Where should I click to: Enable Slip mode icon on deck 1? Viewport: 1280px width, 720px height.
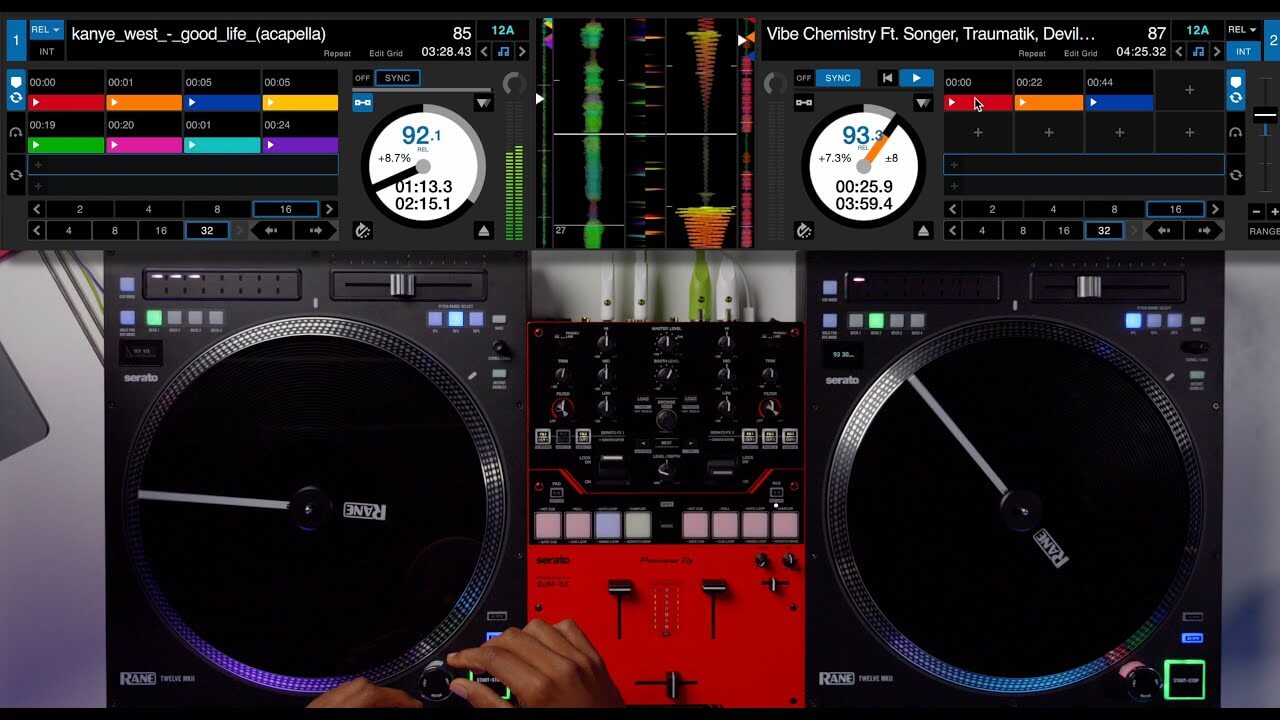coord(484,102)
